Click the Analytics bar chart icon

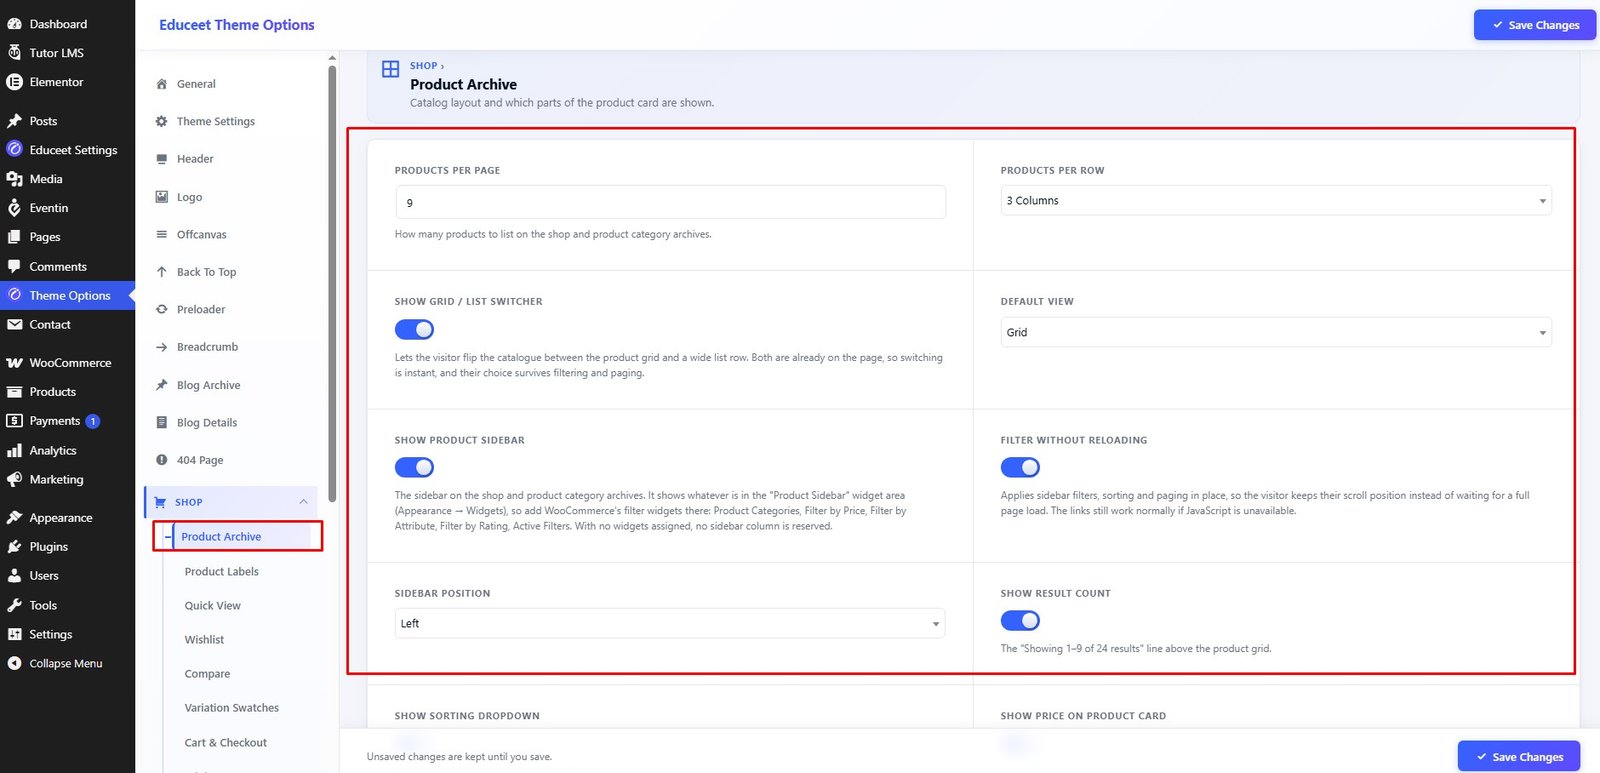coord(14,451)
